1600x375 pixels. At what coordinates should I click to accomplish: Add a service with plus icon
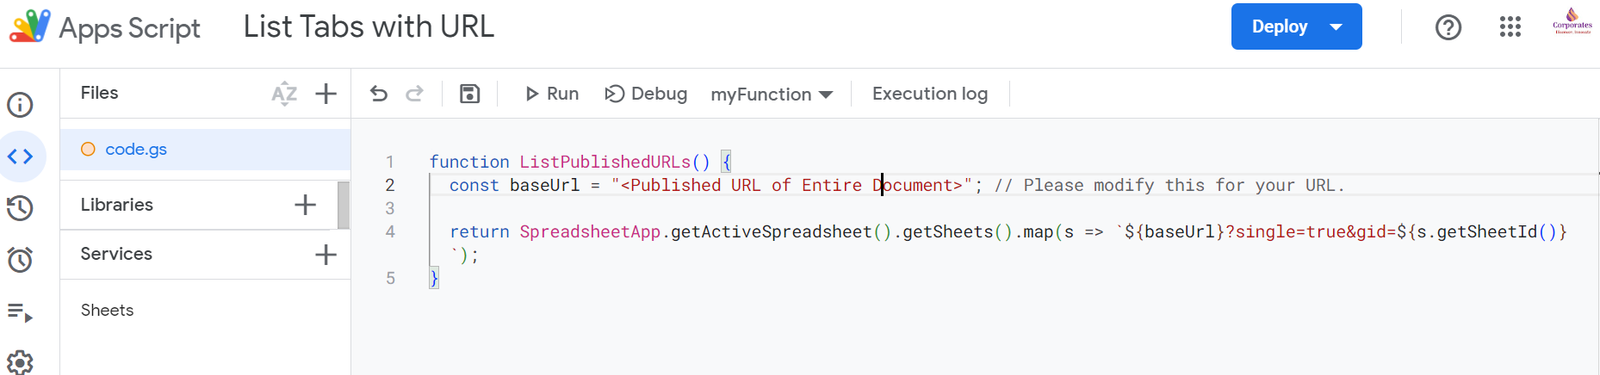pos(326,254)
